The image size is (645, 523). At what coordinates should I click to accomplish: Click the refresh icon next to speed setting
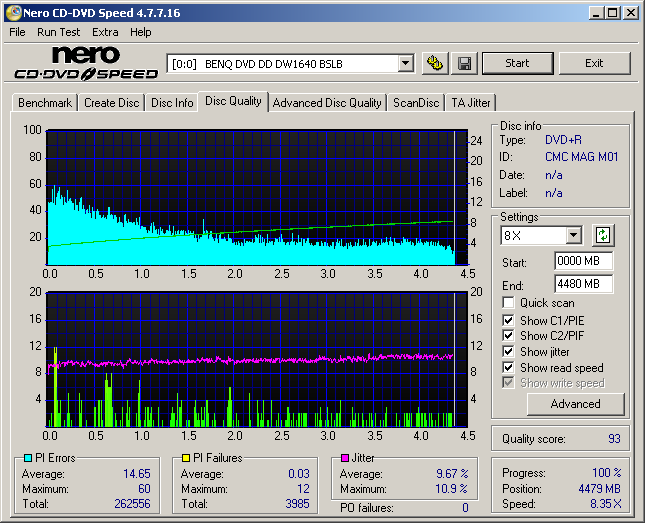coord(602,236)
